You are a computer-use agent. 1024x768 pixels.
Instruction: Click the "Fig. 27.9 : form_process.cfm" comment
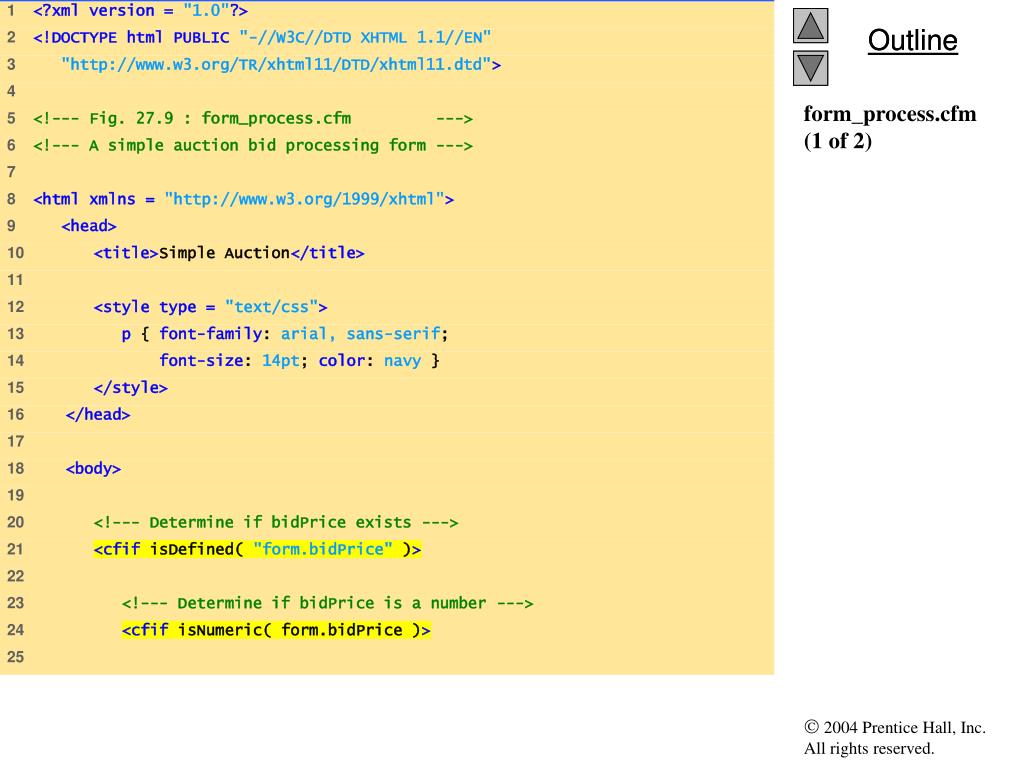point(253,119)
